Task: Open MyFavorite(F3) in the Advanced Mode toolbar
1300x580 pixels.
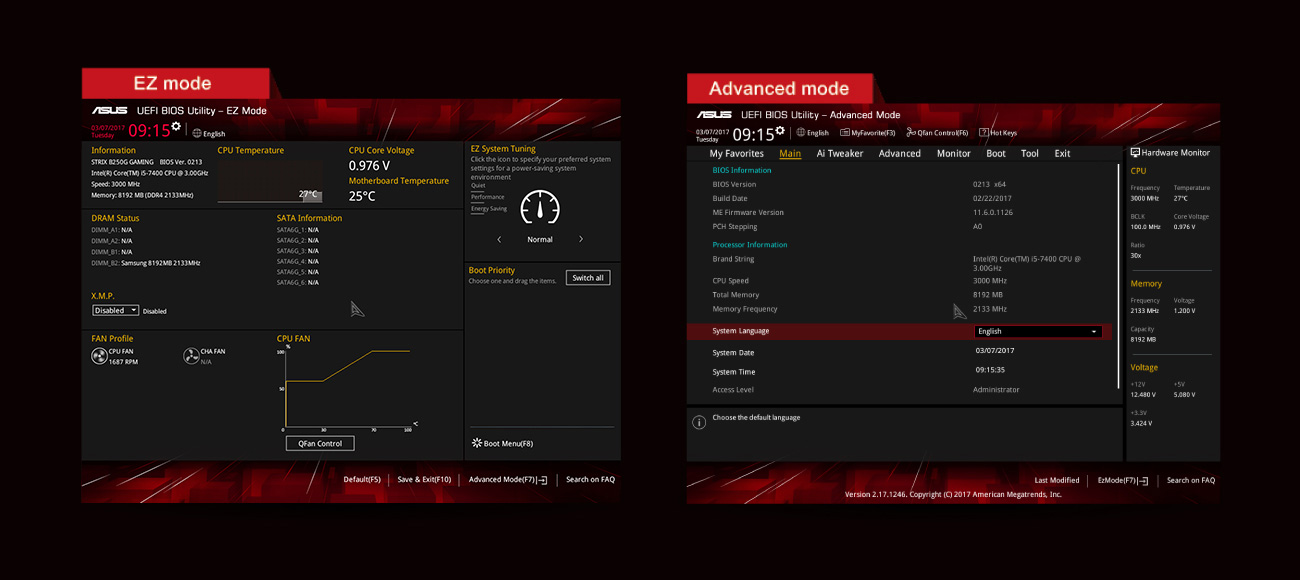Action: click(x=845, y=132)
